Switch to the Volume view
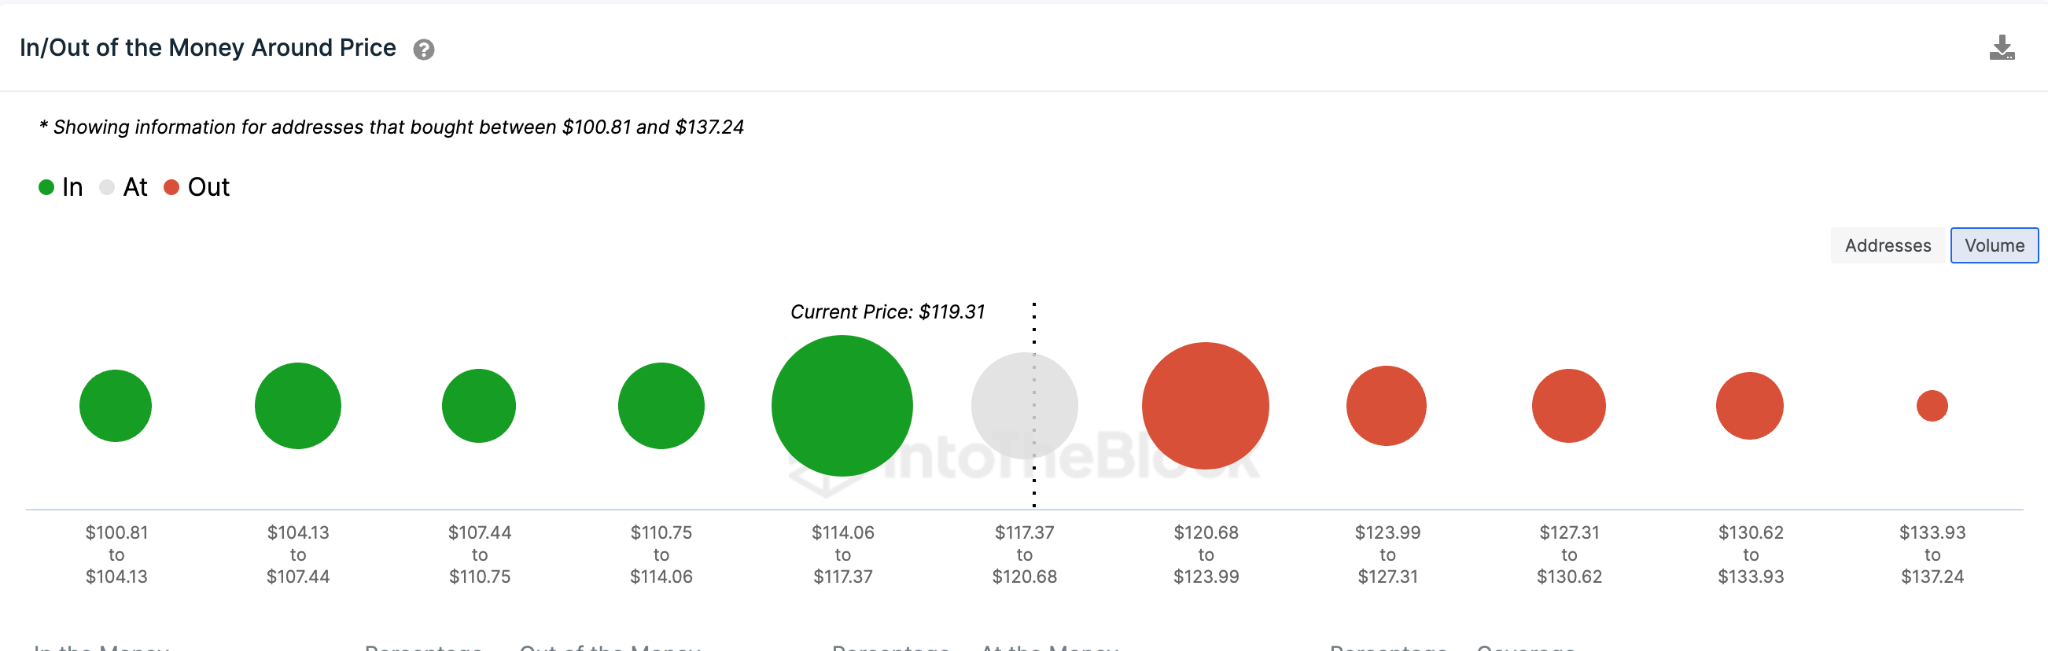2048x651 pixels. click(x=1994, y=245)
